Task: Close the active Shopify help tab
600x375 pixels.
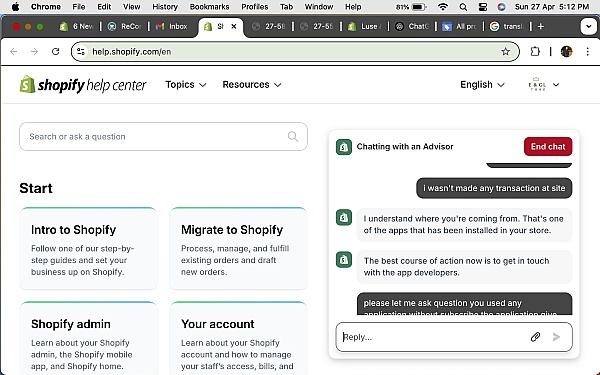Action: click(x=234, y=26)
